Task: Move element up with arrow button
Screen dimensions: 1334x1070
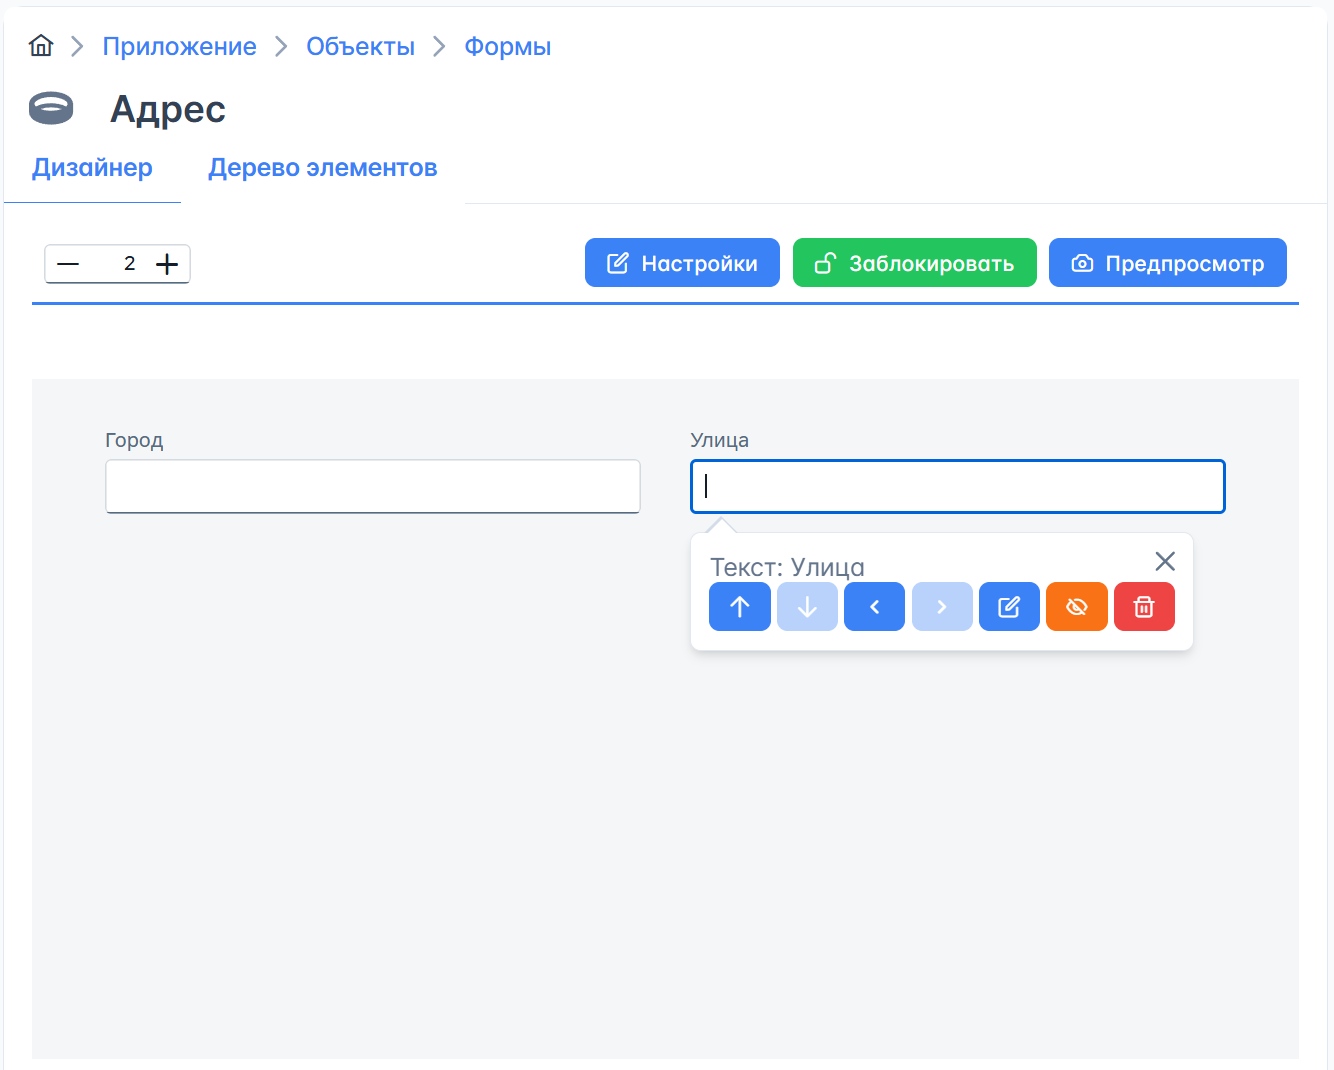Action: point(739,607)
